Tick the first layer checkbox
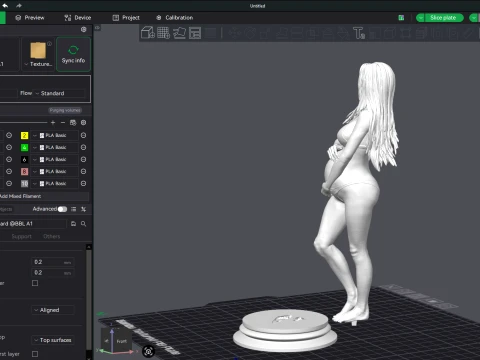The image size is (480, 360). tap(35, 354)
